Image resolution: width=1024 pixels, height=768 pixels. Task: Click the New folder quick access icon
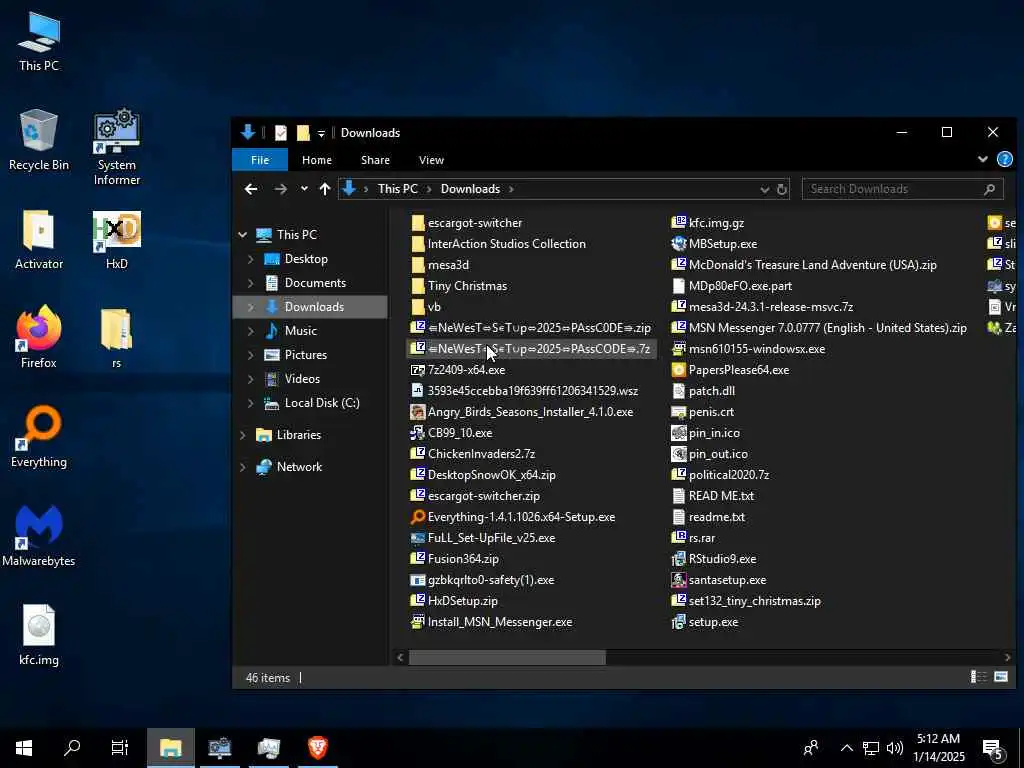(x=303, y=133)
